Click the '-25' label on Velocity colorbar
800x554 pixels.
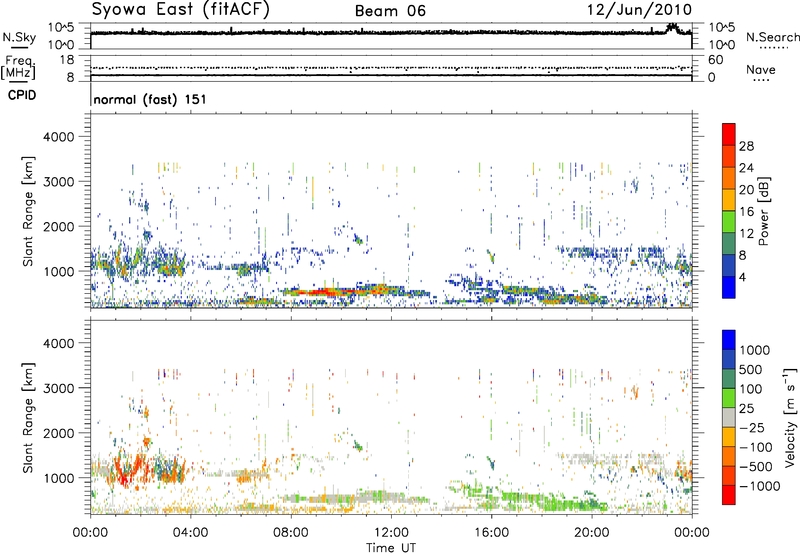coord(752,428)
